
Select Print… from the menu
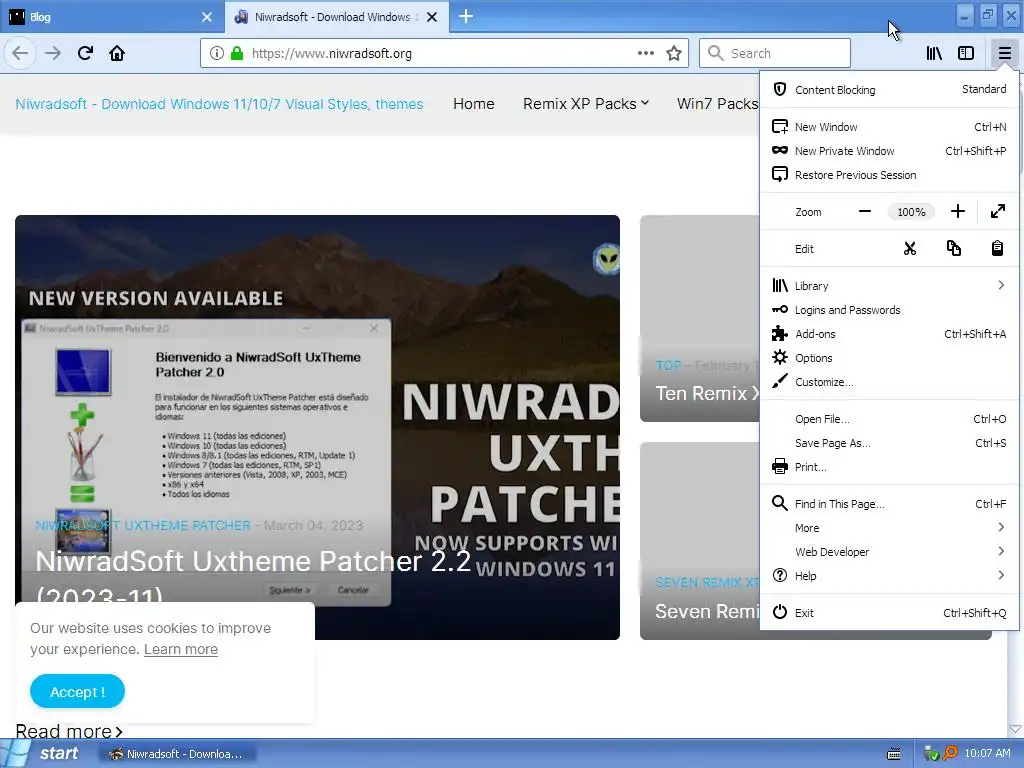889,467
